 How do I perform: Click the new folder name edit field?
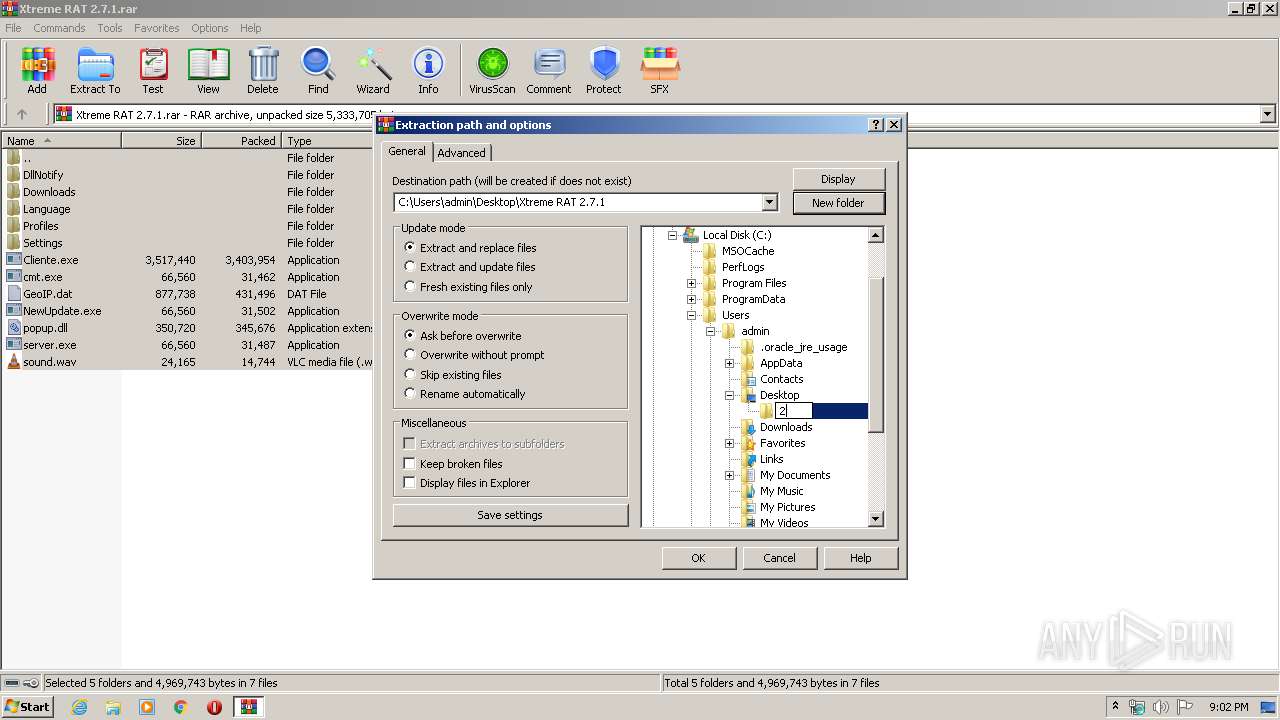[794, 411]
